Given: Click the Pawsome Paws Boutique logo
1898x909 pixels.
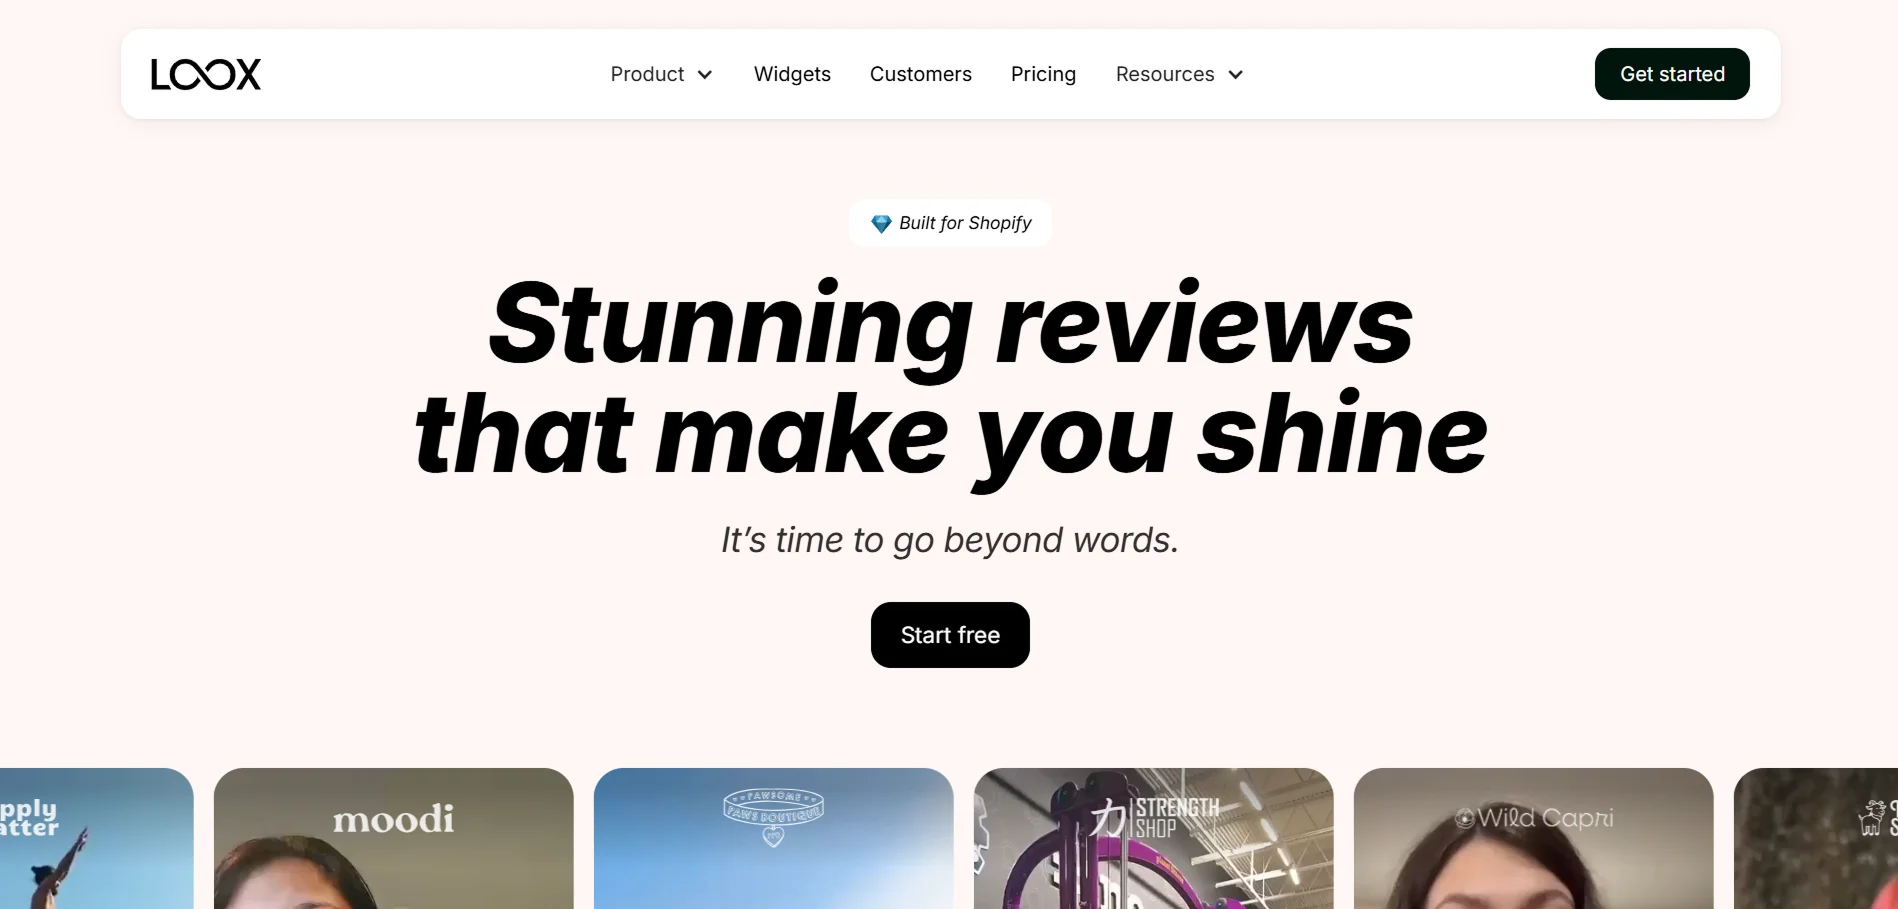Looking at the screenshot, I should [773, 817].
